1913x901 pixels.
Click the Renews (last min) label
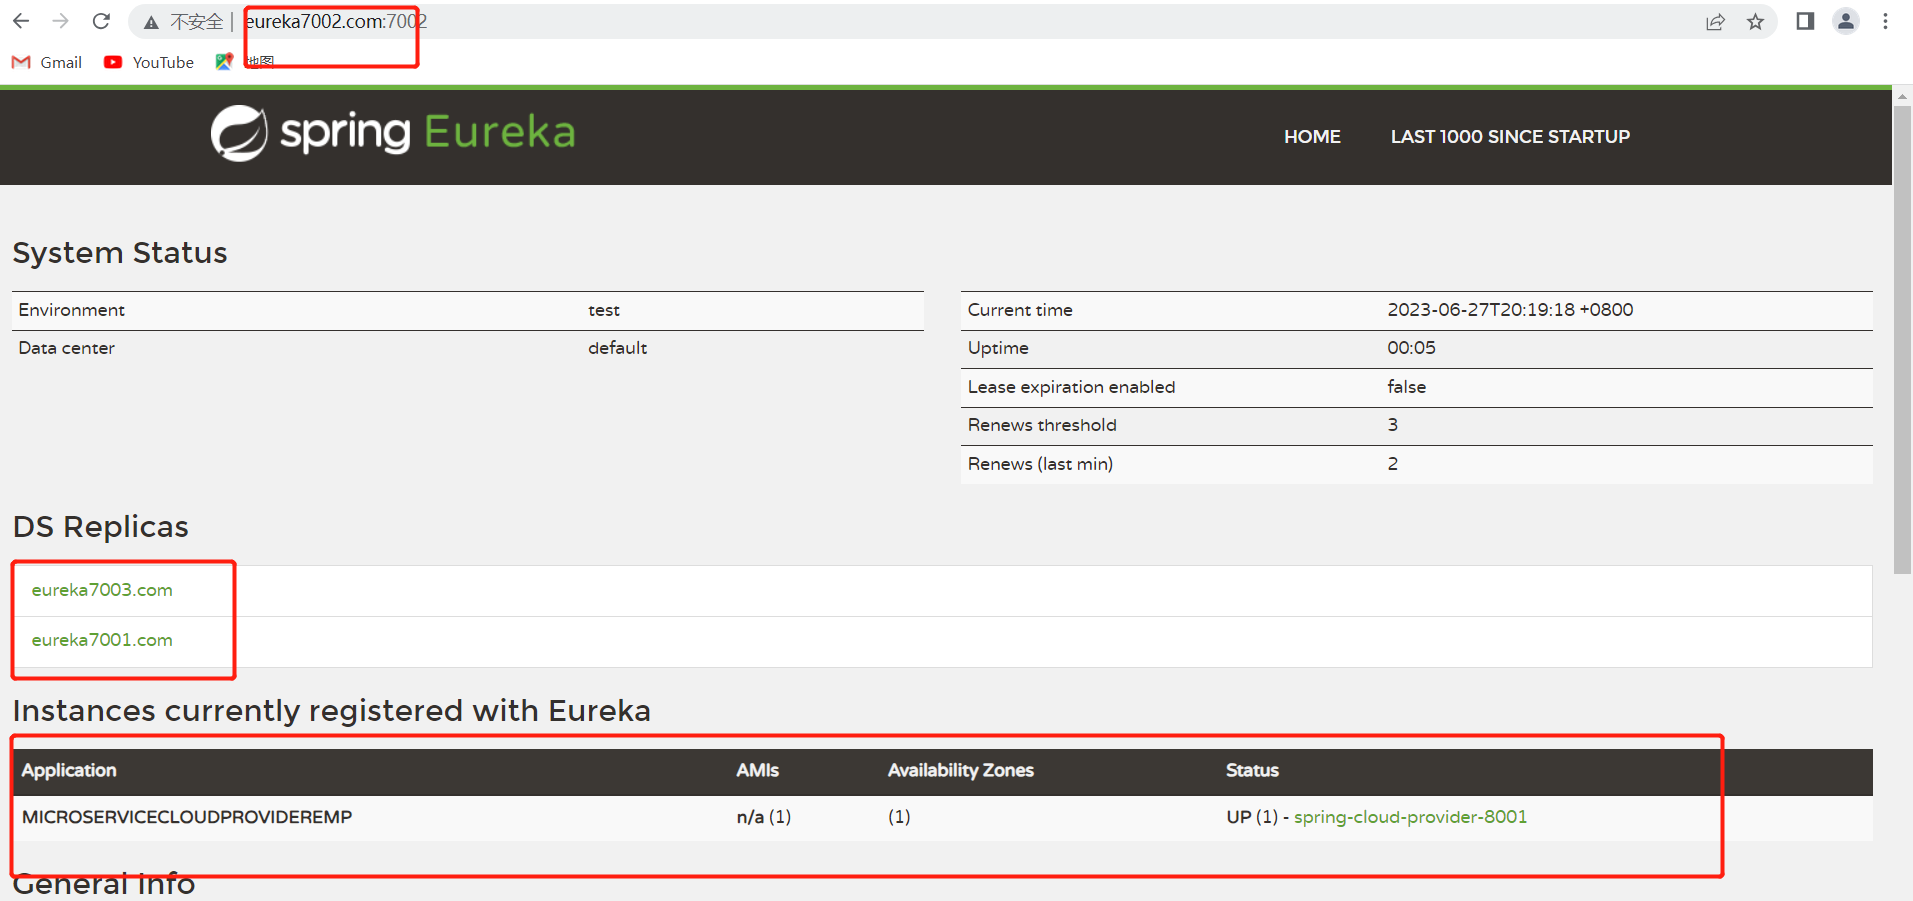(1040, 464)
